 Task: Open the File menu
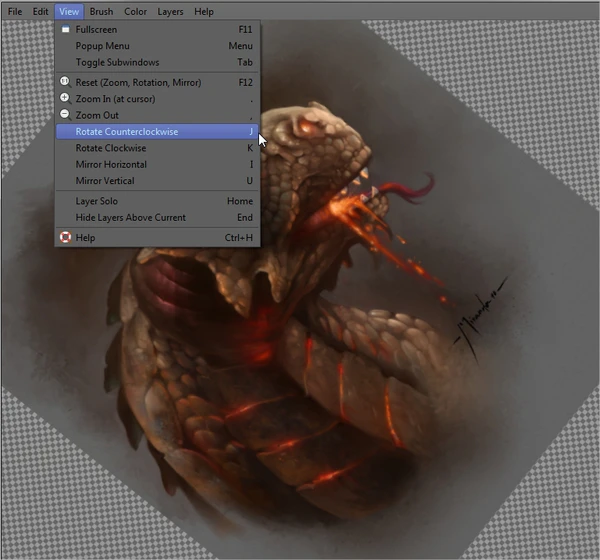coord(14,11)
